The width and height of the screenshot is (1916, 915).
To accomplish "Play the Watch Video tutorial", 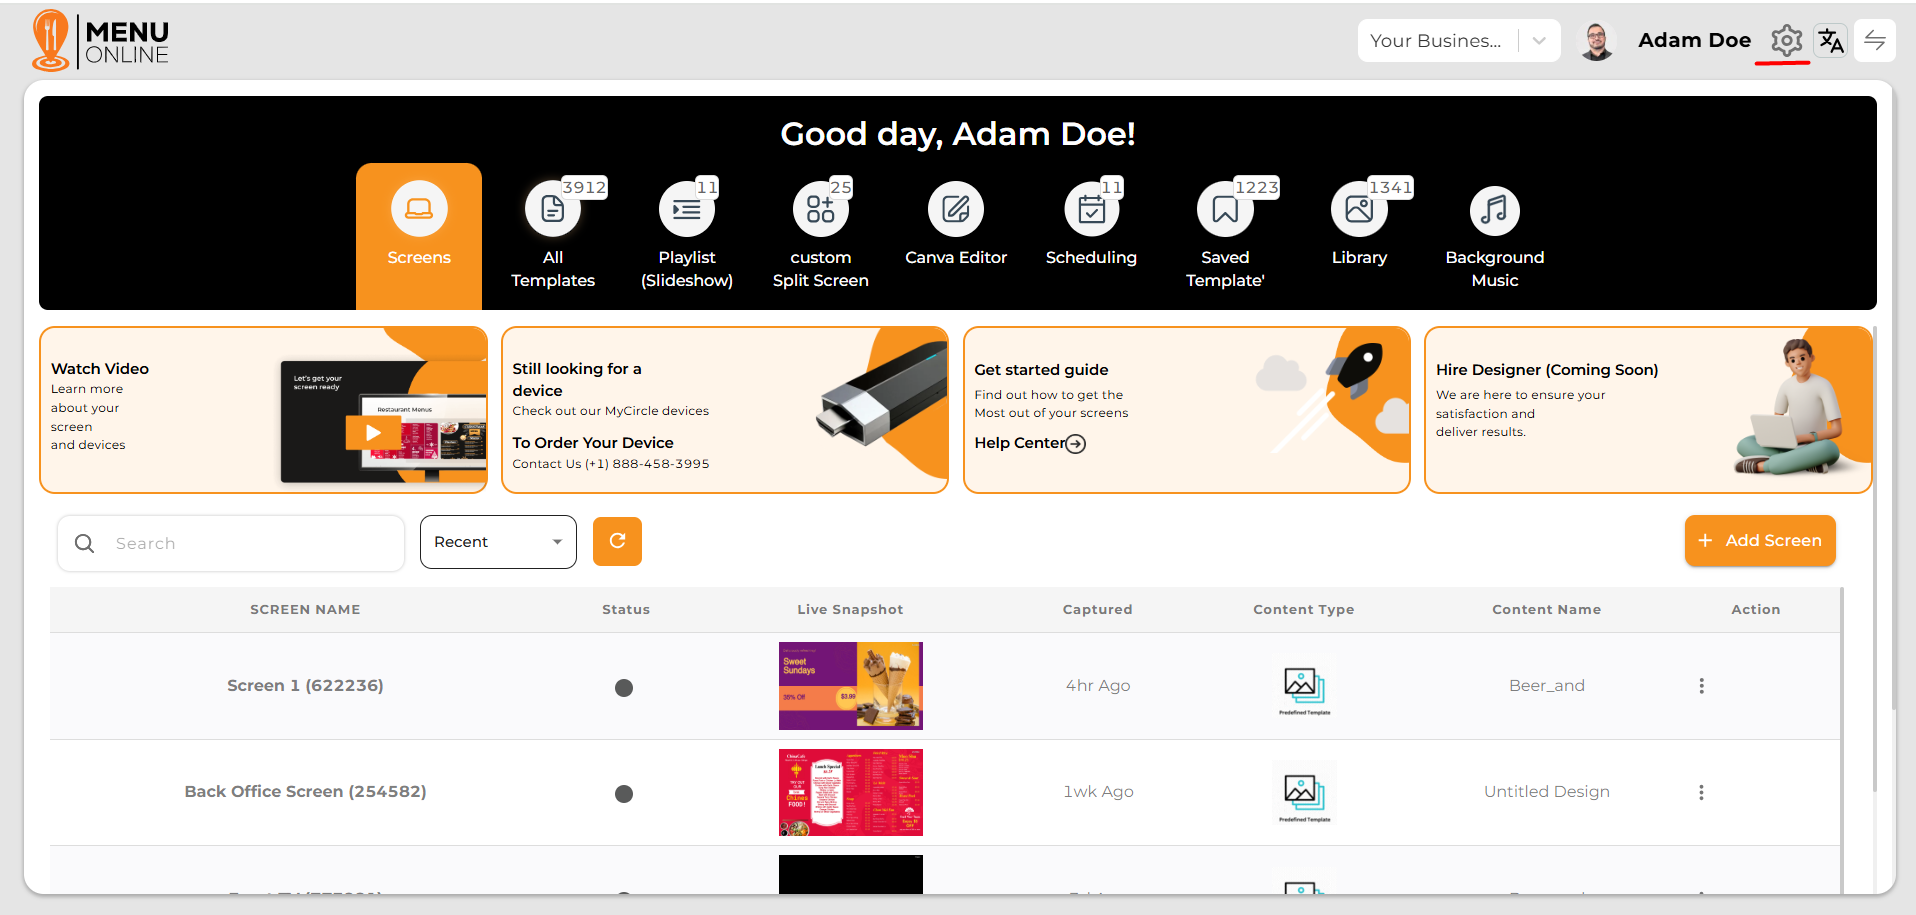I will point(373,433).
